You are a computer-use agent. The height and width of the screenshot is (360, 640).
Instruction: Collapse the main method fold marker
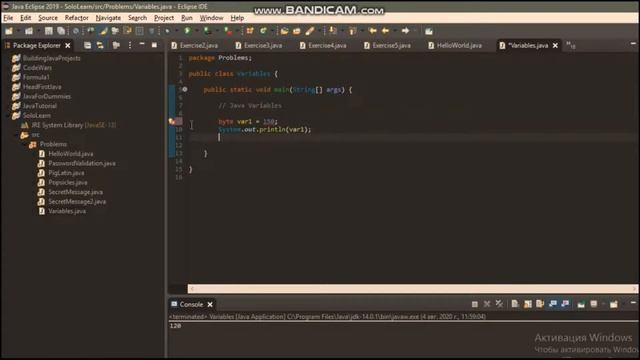(185, 89)
